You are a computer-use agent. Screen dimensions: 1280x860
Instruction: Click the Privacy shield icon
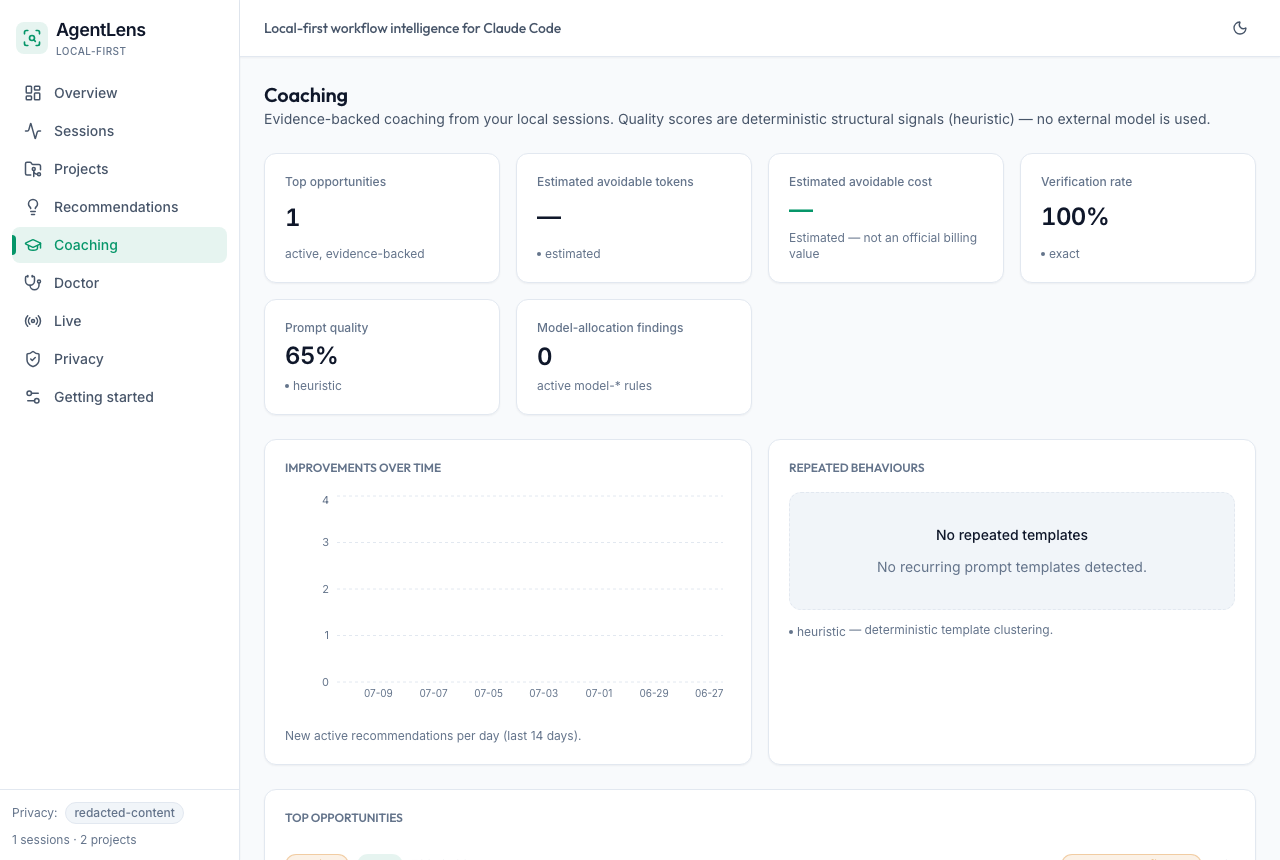point(33,359)
